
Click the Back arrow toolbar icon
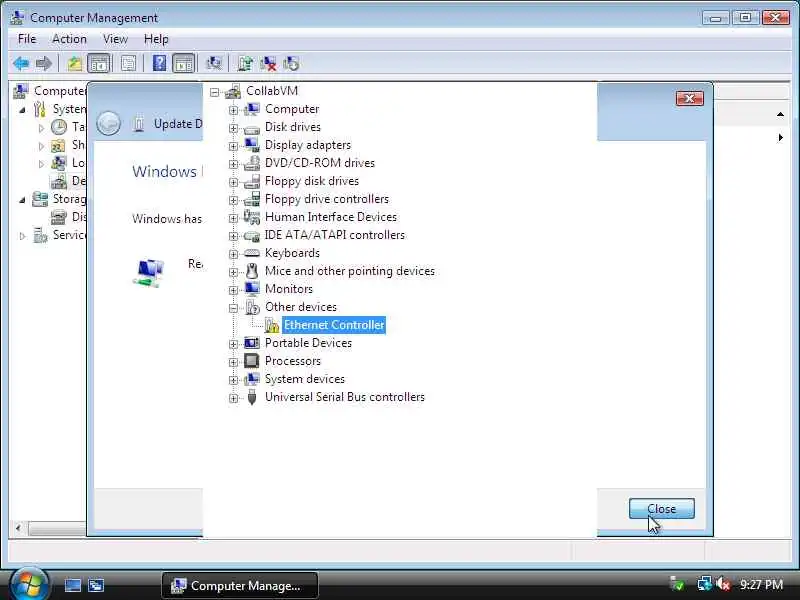click(21, 64)
